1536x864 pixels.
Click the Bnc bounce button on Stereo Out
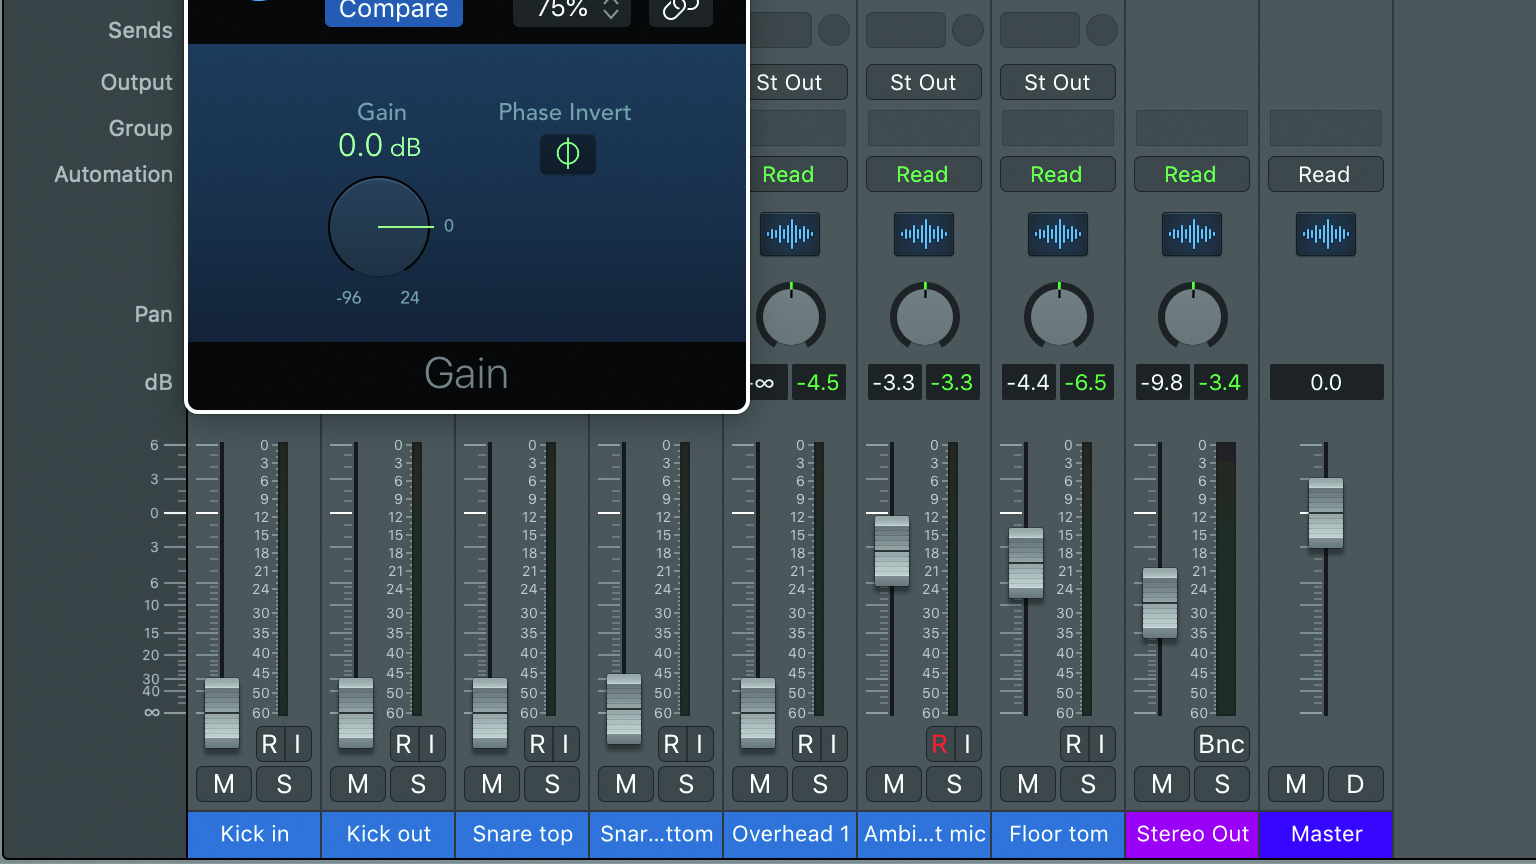(x=1222, y=744)
